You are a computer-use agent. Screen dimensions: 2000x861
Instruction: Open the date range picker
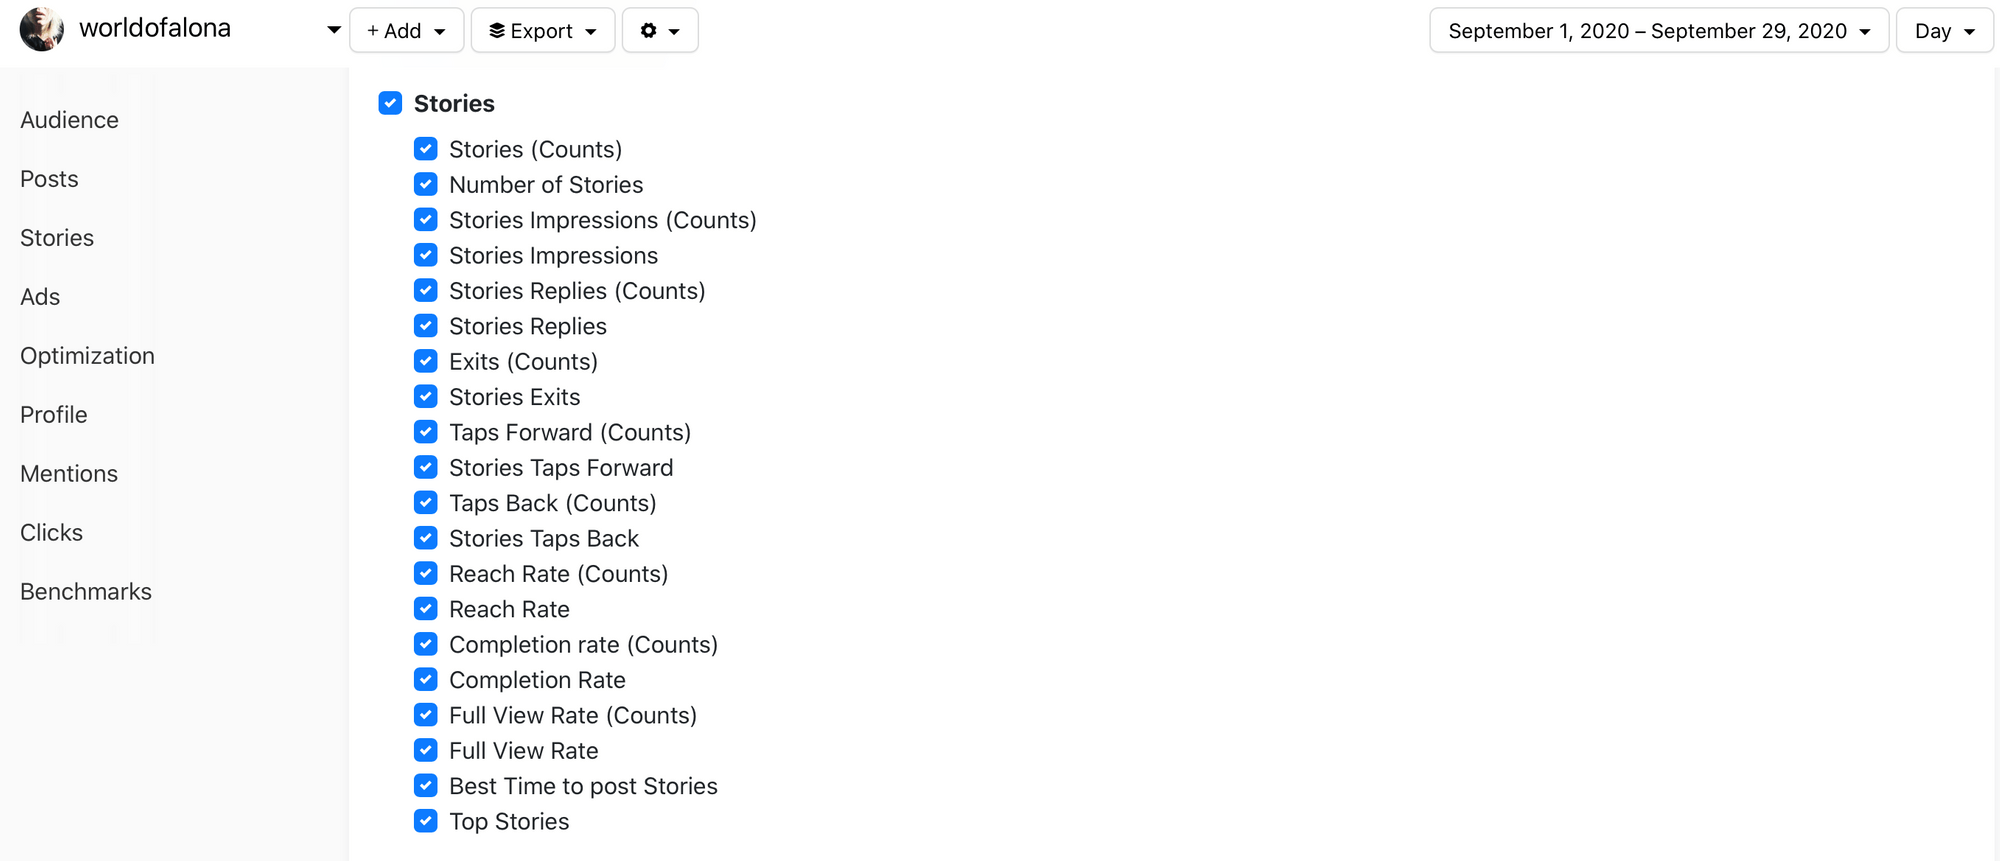tap(1658, 31)
